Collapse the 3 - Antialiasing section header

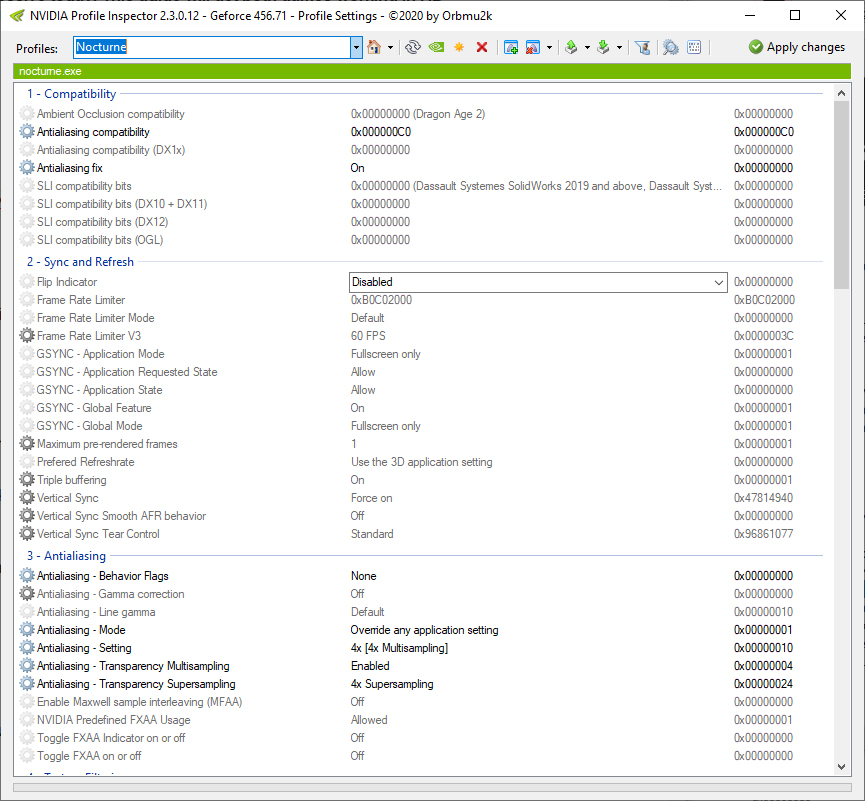pyautogui.click(x=66, y=556)
